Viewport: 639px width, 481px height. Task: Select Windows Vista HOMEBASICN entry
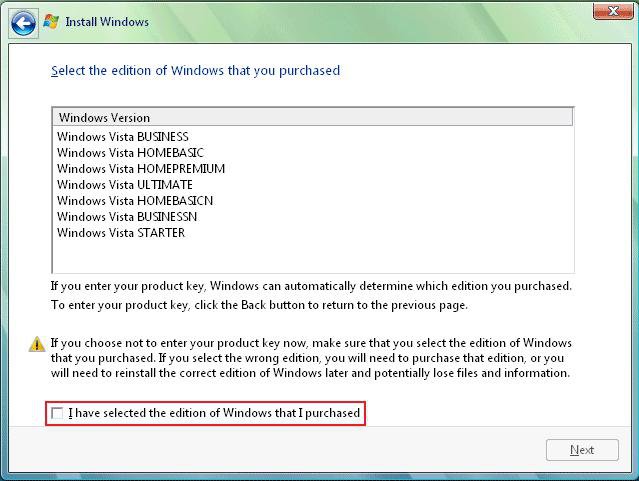click(x=135, y=201)
